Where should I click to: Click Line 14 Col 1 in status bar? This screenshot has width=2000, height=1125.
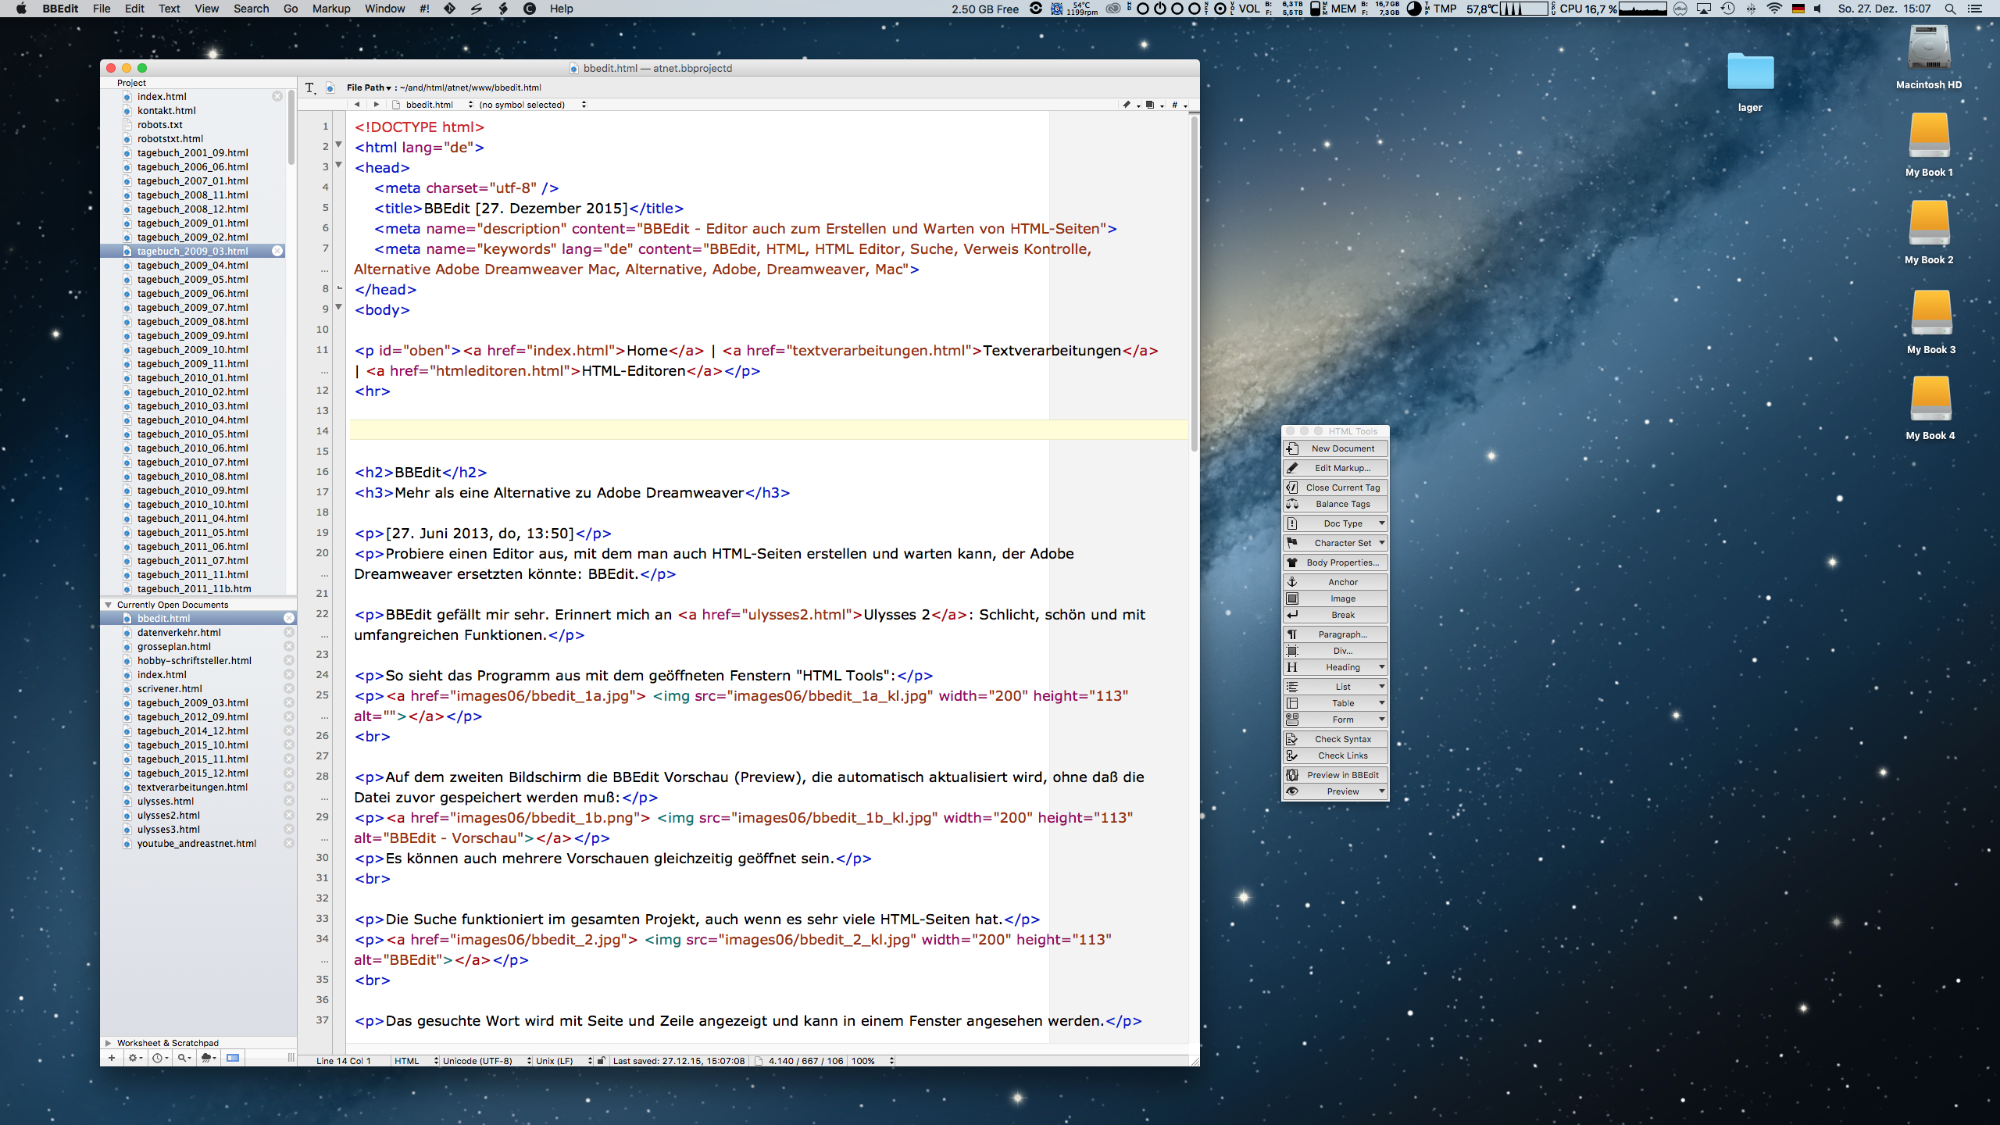344,1061
